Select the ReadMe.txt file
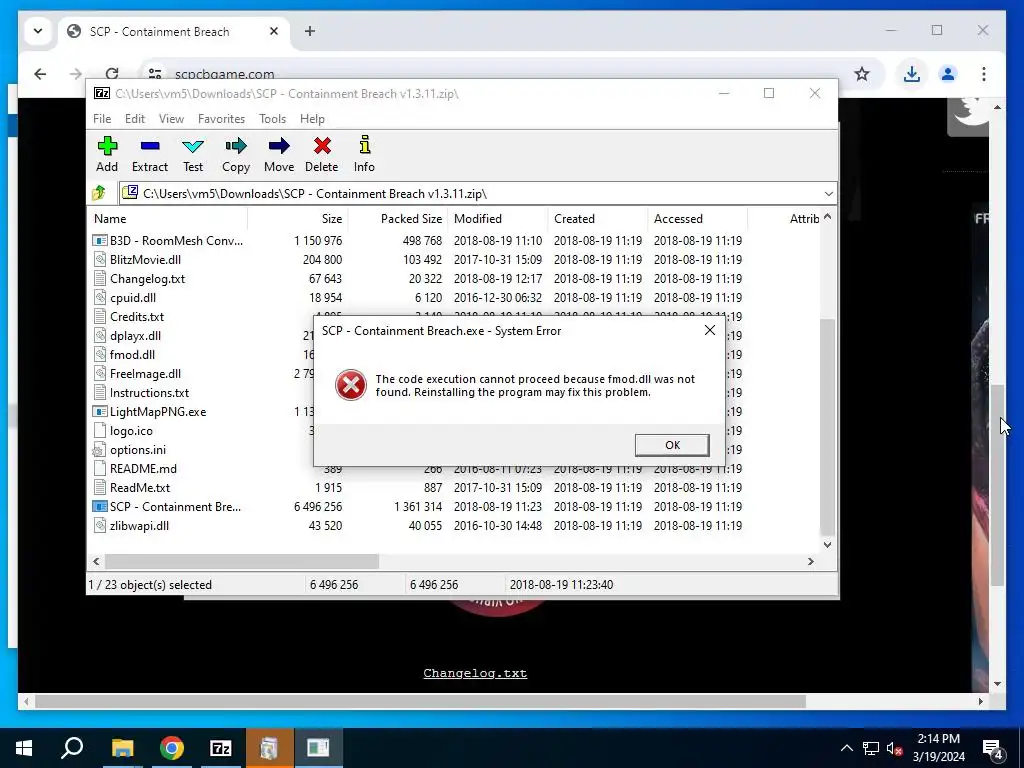1024x768 pixels. (140, 488)
